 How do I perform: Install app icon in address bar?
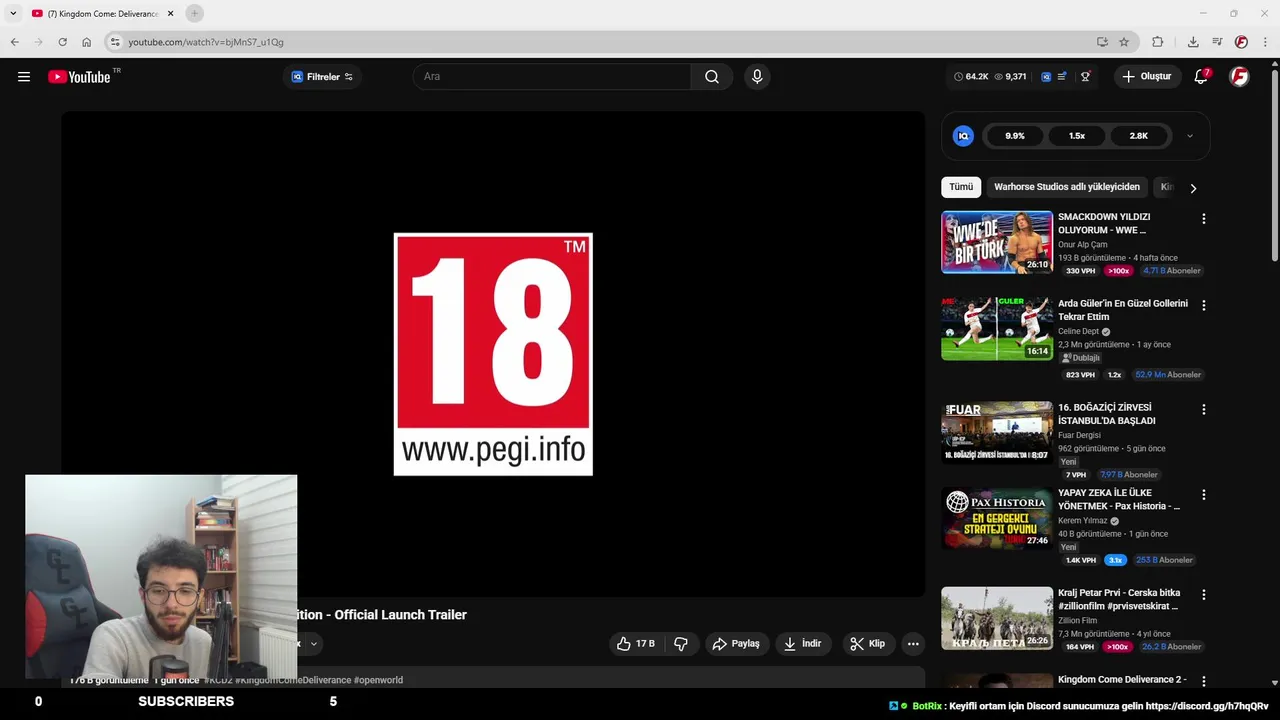tap(1102, 42)
